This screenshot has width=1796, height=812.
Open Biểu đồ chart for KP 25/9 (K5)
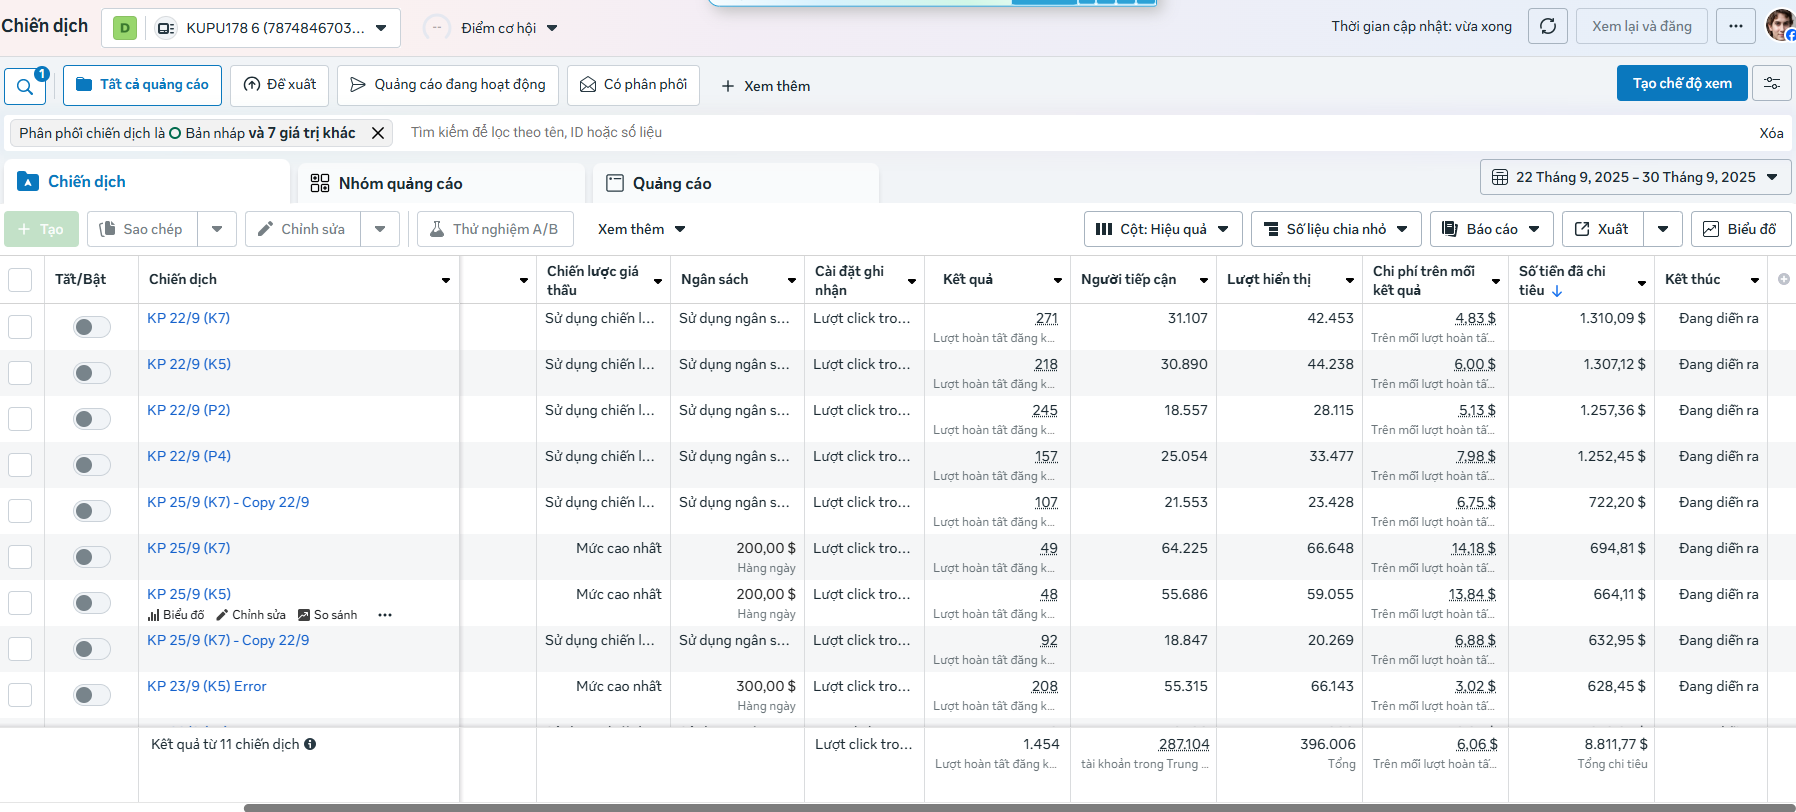click(176, 615)
